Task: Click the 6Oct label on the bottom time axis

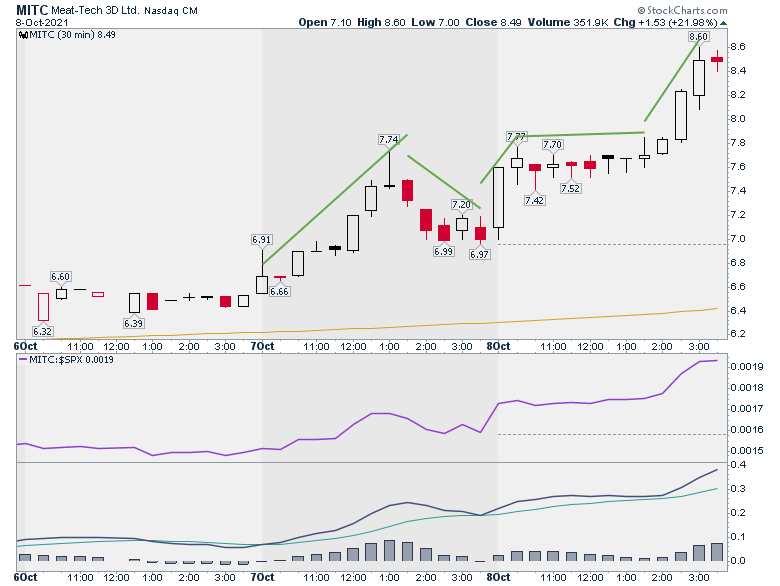Action: (x=26, y=578)
